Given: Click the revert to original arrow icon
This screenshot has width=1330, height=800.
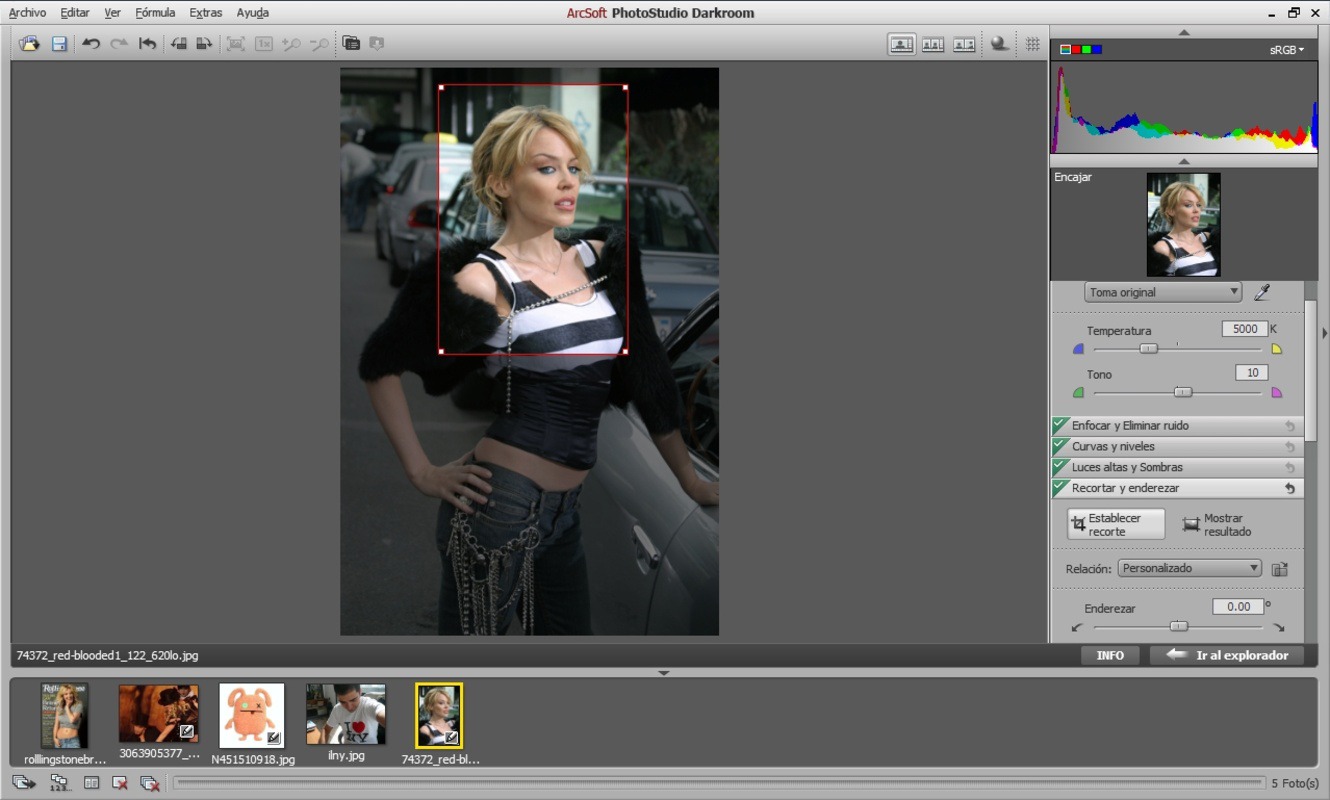Looking at the screenshot, I should coord(148,44).
